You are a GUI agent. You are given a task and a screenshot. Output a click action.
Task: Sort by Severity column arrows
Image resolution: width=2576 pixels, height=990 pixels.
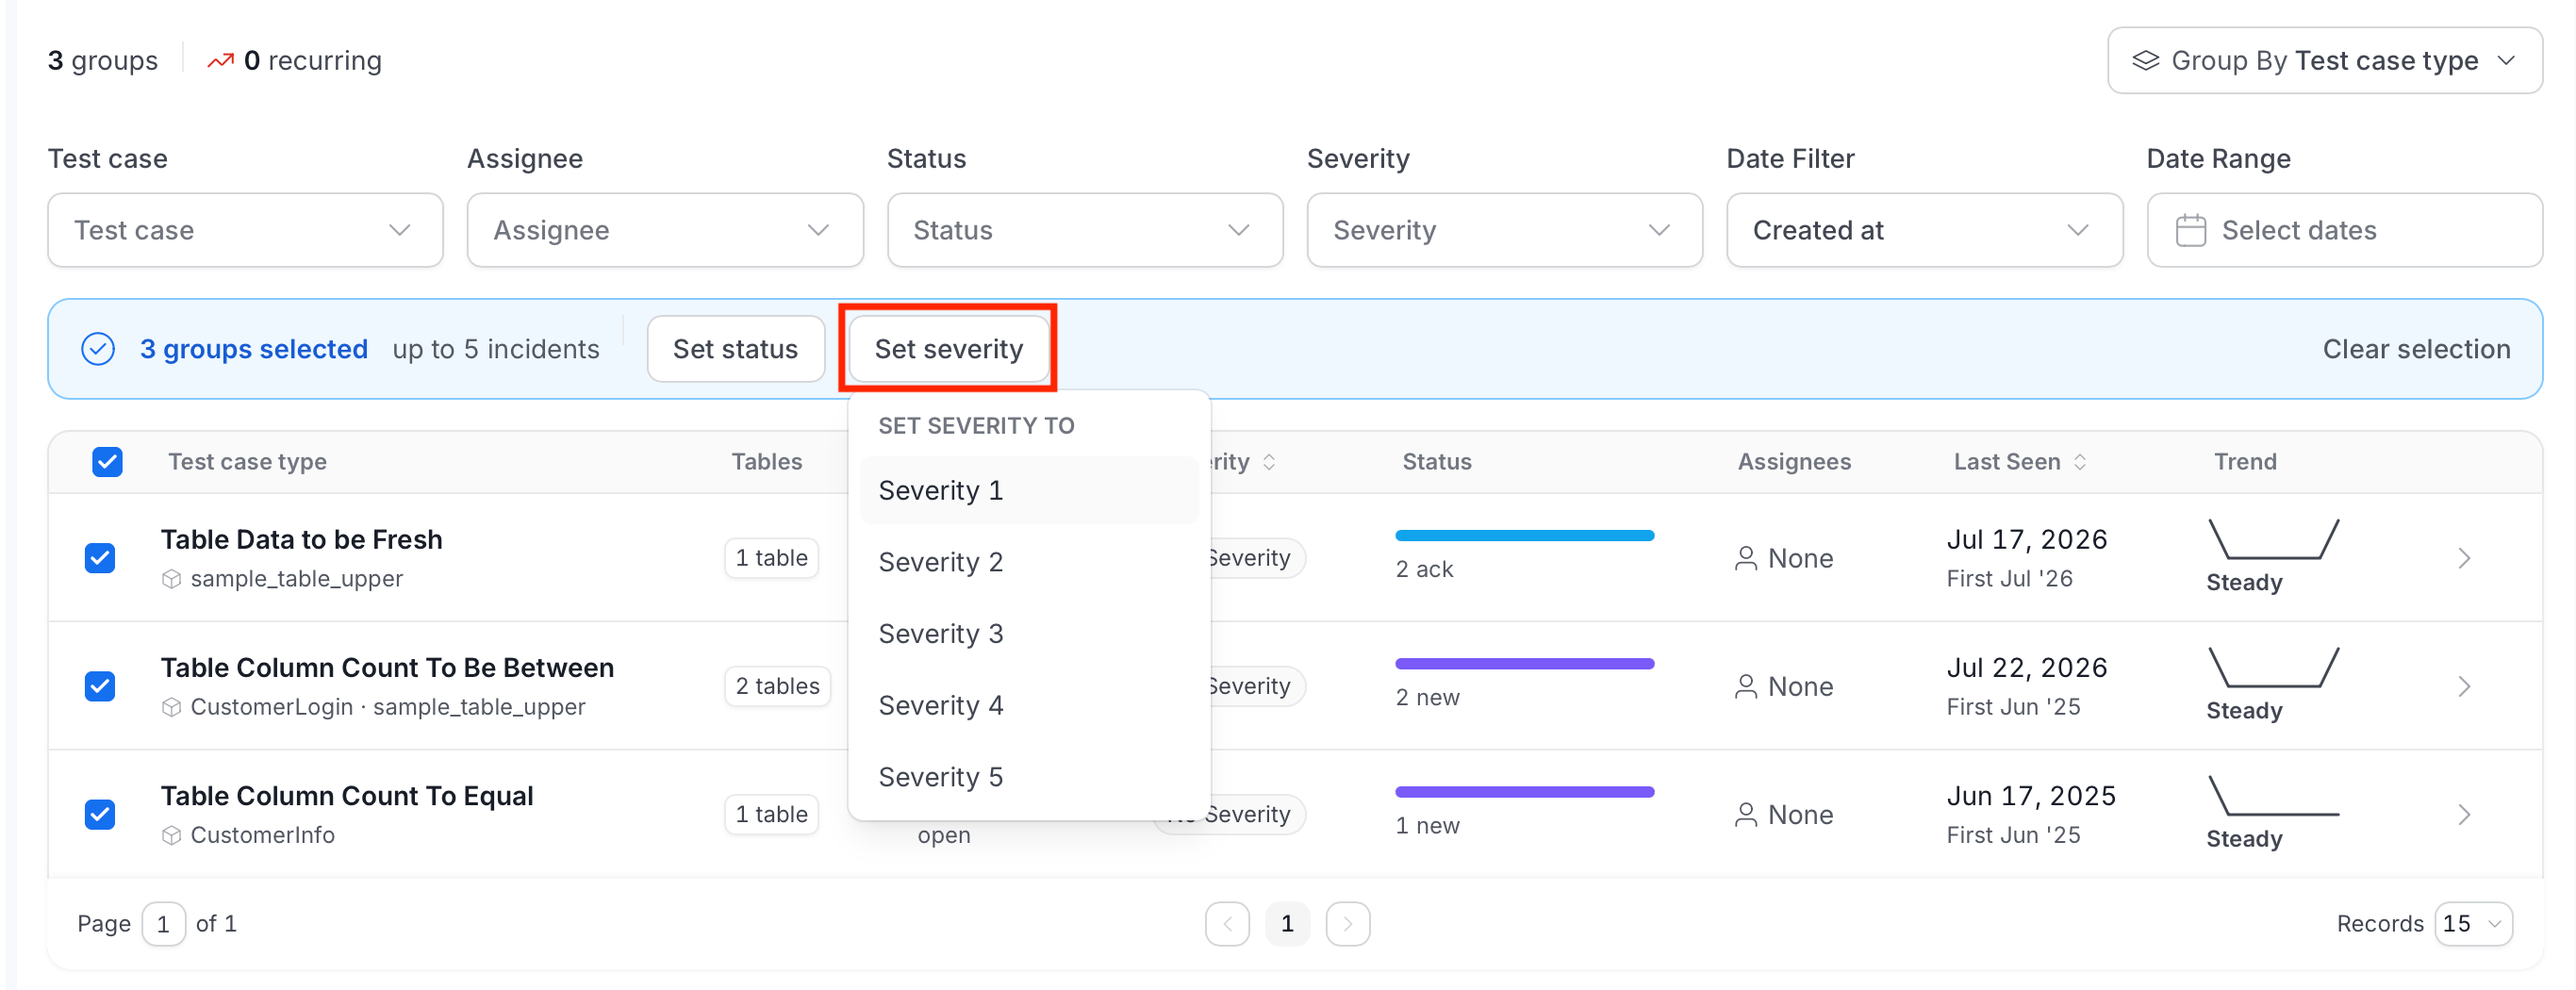1269,462
